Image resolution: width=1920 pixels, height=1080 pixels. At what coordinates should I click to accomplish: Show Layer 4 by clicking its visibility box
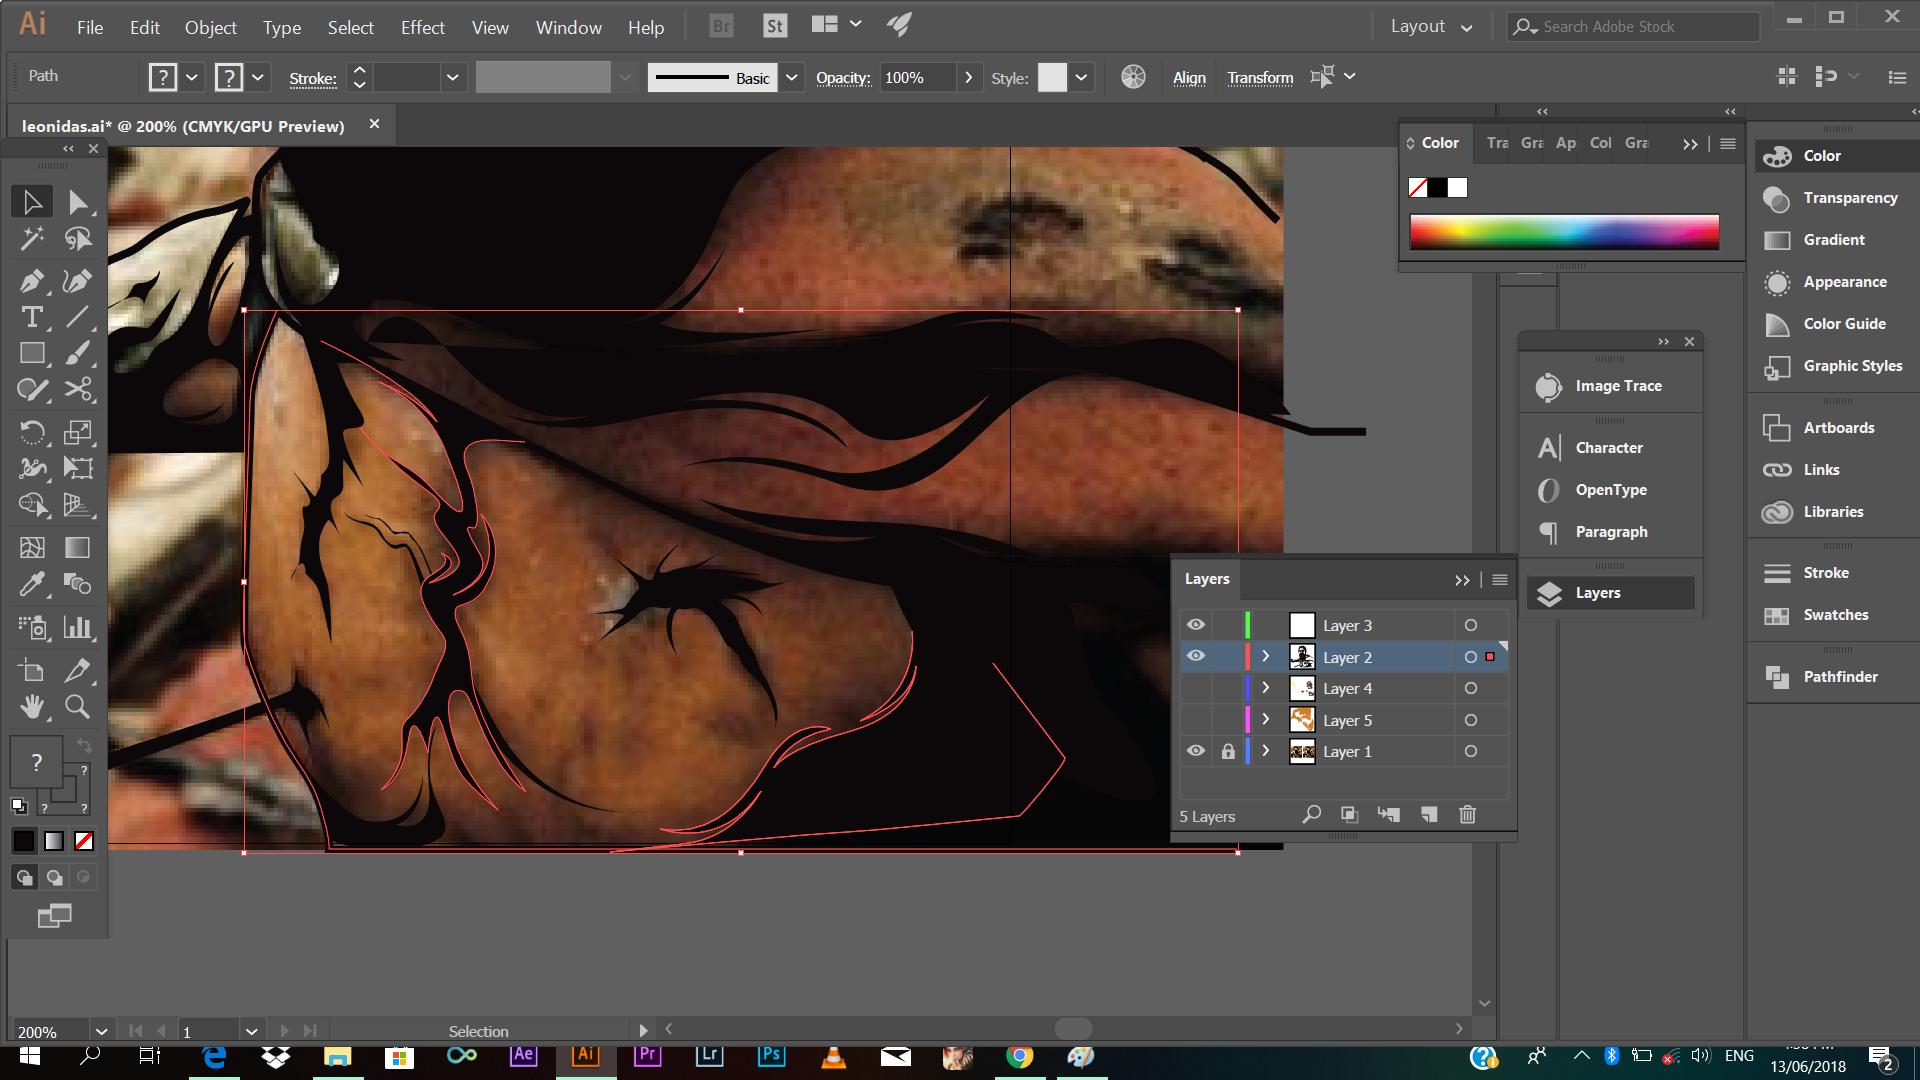pyautogui.click(x=1196, y=688)
